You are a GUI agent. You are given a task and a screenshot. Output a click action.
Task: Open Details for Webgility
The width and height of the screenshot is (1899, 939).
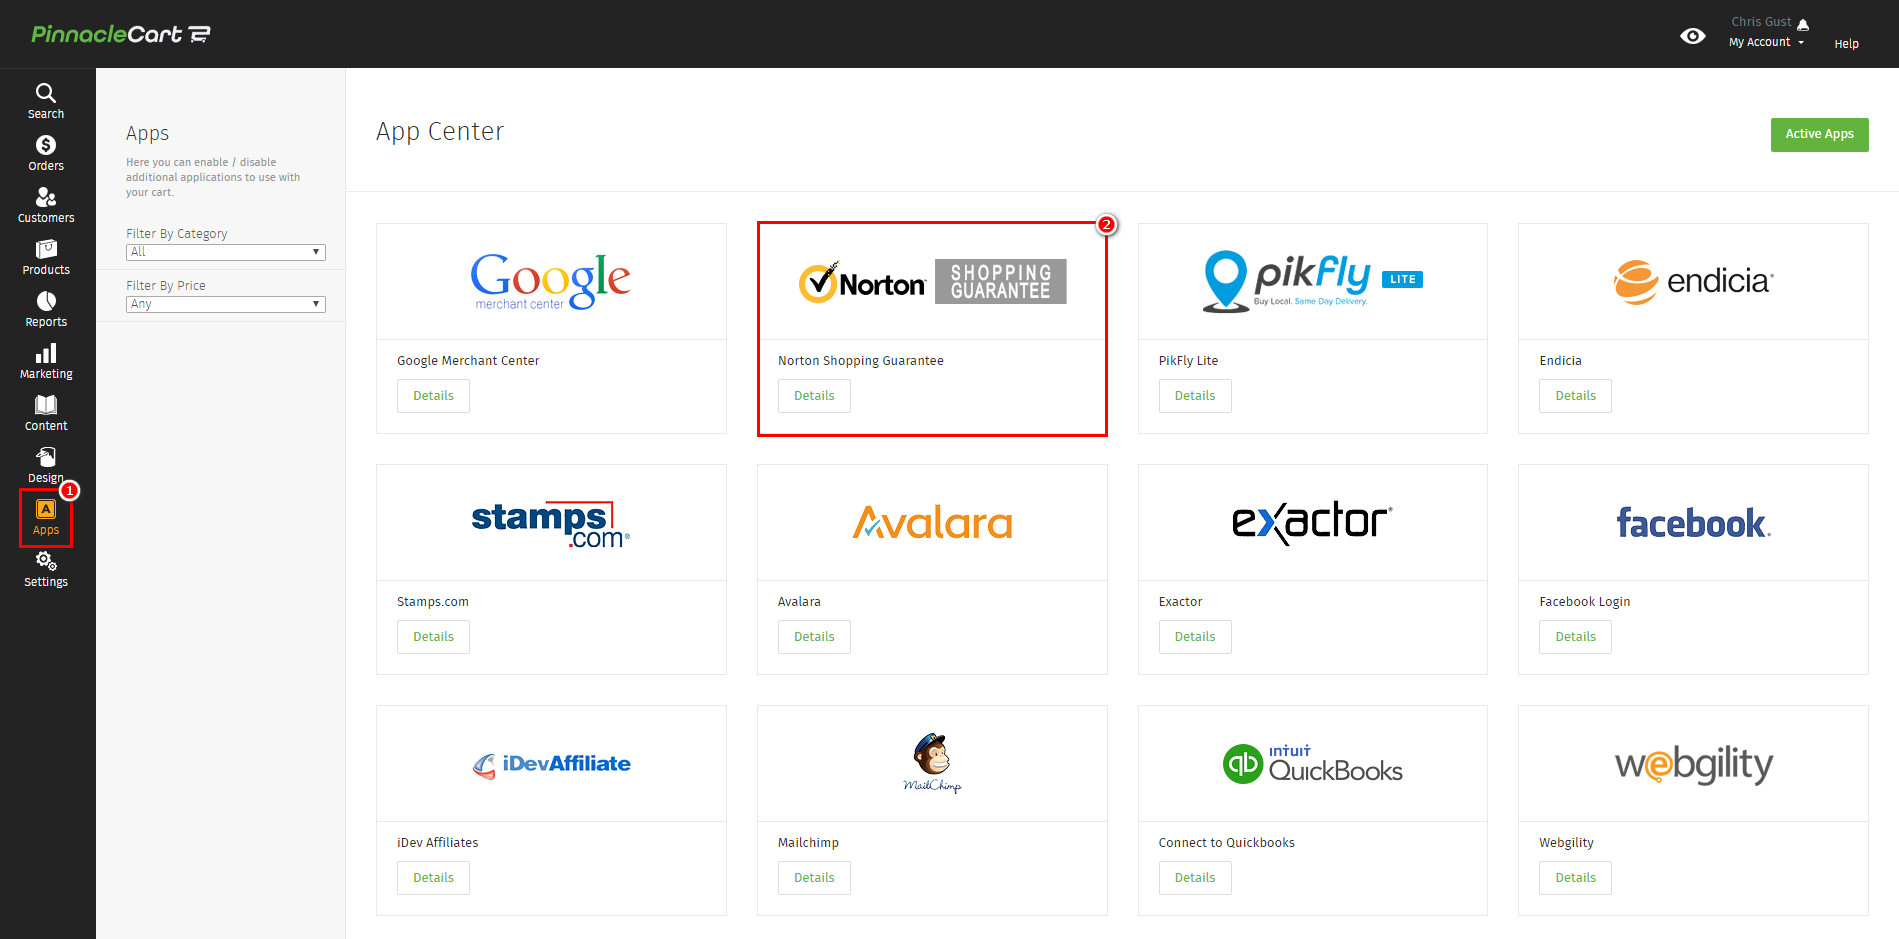pyautogui.click(x=1575, y=878)
